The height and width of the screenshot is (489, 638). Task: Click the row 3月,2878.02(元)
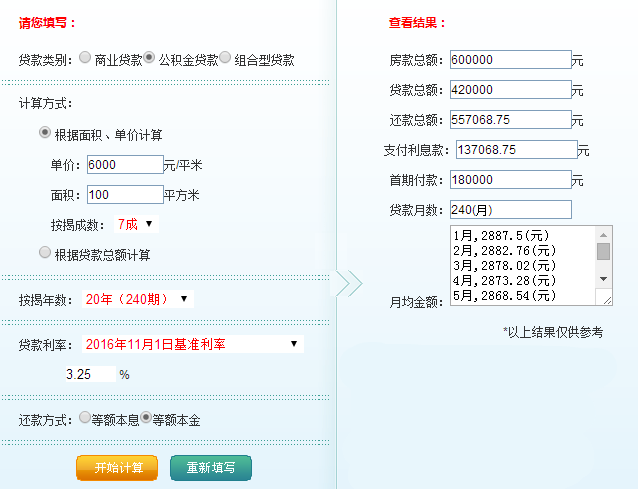point(505,266)
